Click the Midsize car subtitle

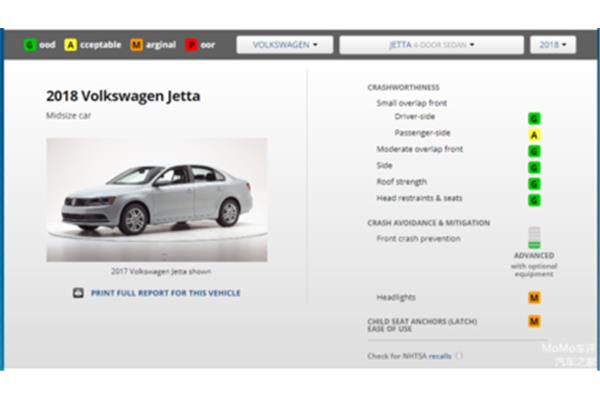point(68,116)
